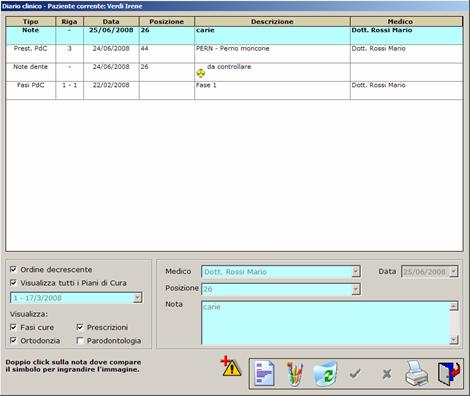470x396 pixels.
Task: Select the Note row dated 25/06/2008
Action: pyautogui.click(x=234, y=35)
